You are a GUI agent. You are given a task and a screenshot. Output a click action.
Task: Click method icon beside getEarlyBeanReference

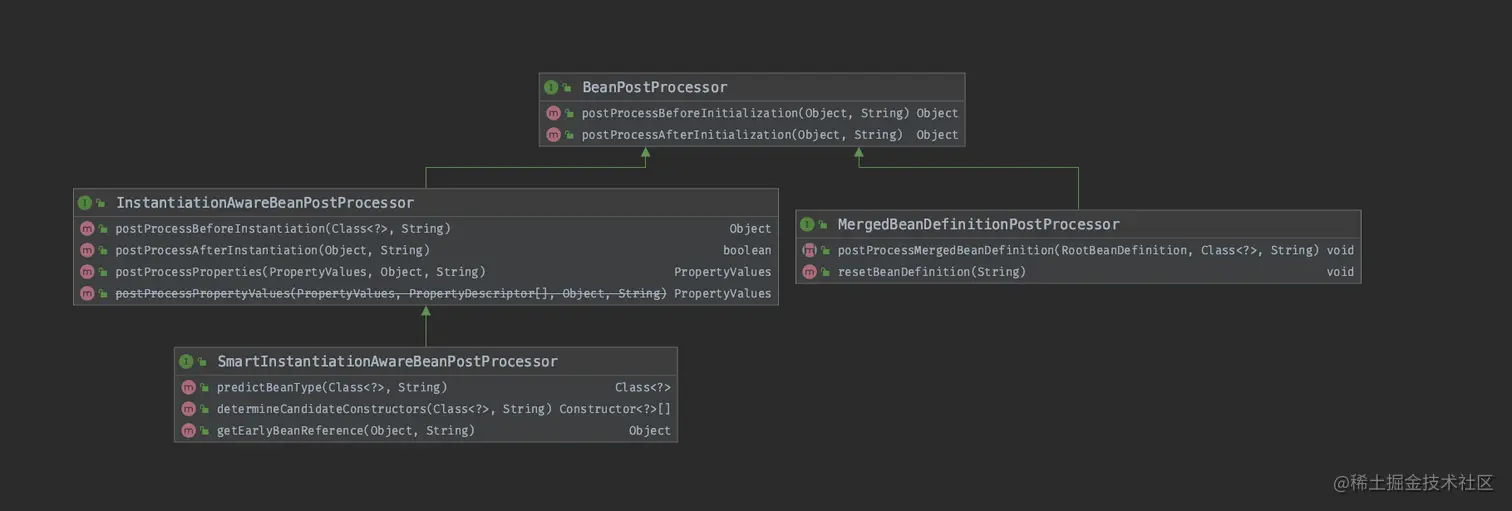pyautogui.click(x=188, y=431)
